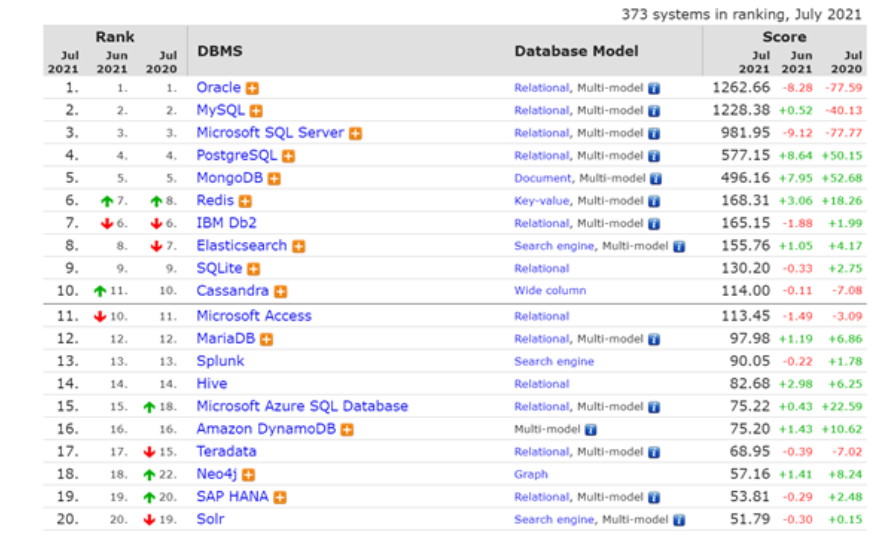Click the info icon in the MongoDB row

coord(655,179)
